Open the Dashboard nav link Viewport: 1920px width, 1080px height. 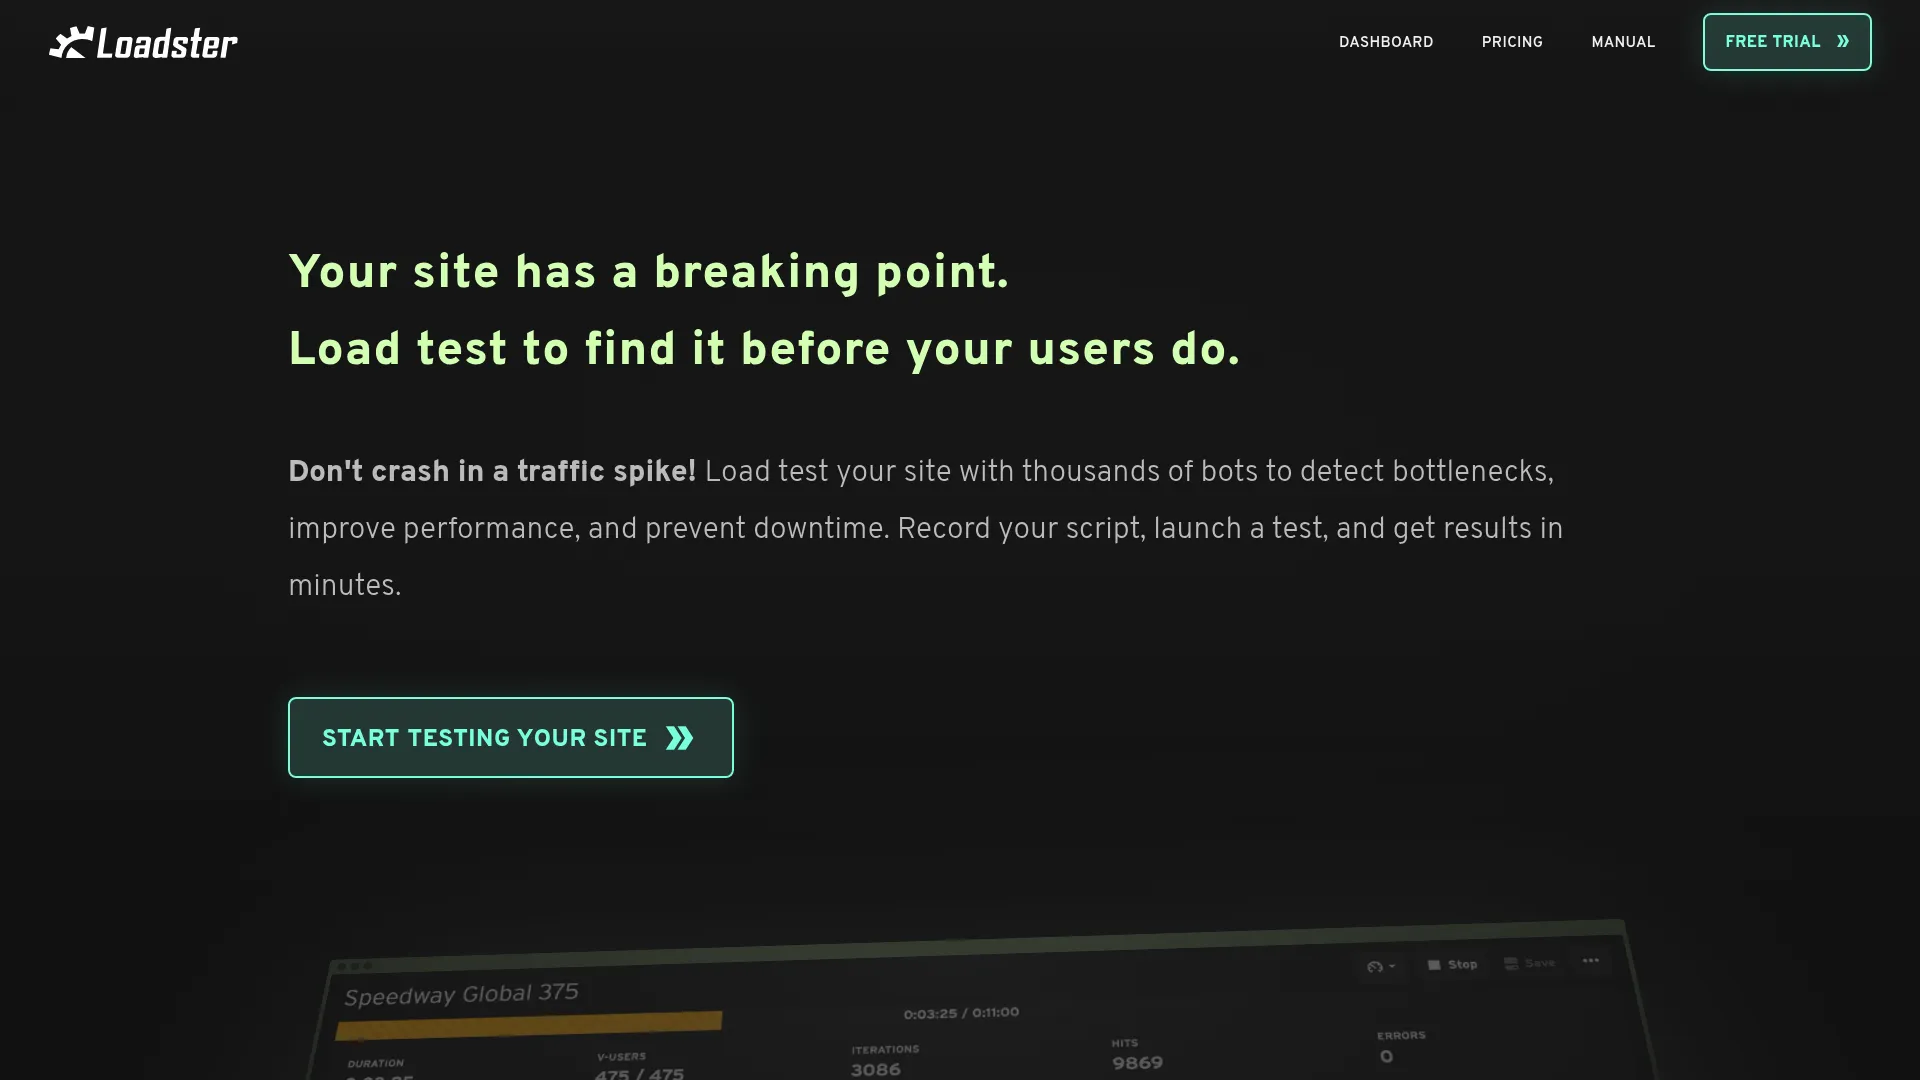[x=1386, y=42]
